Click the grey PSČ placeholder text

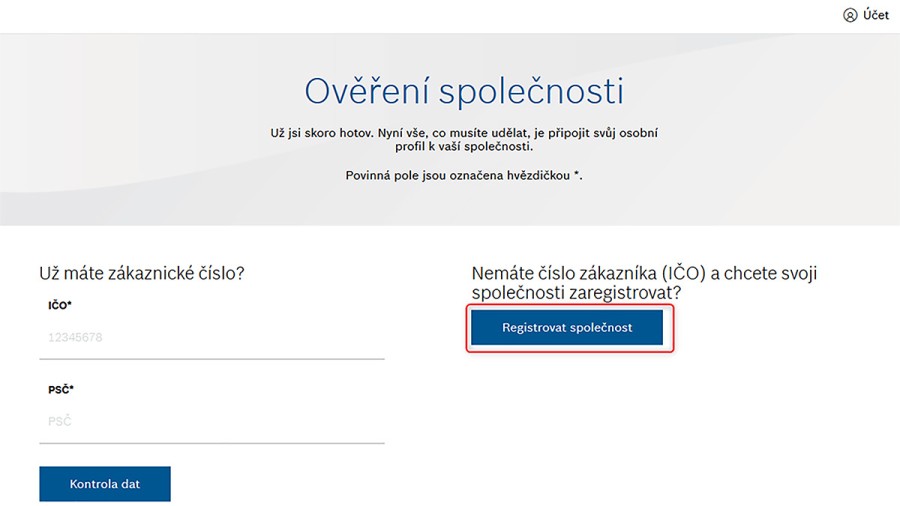[x=60, y=422]
